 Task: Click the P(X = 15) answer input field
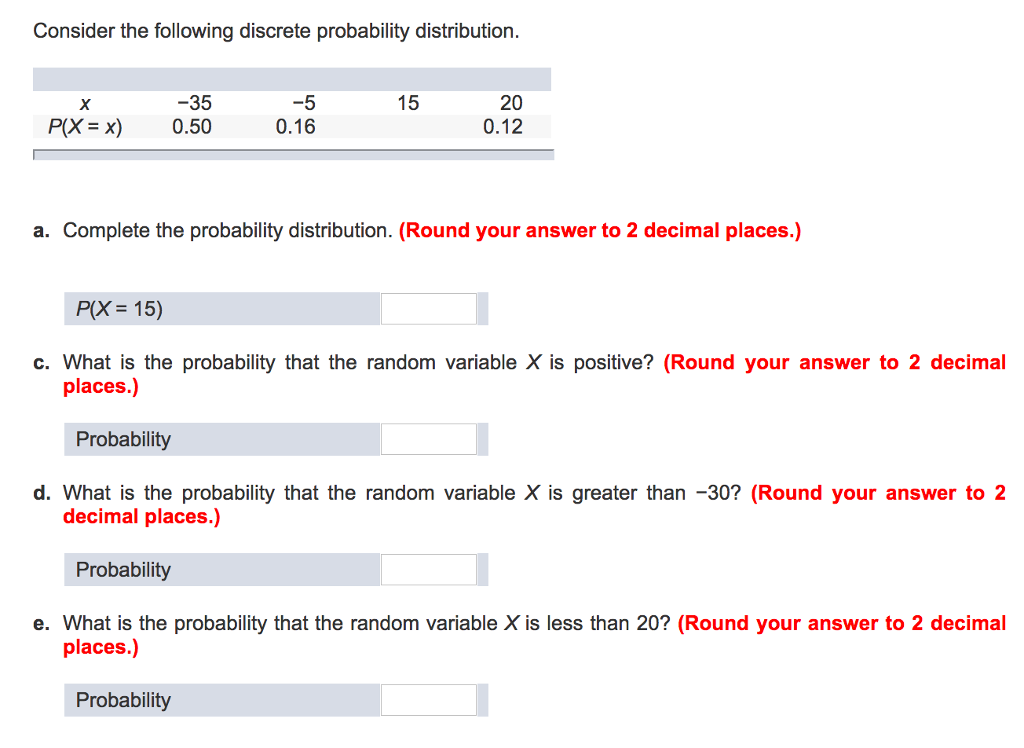[x=428, y=308]
